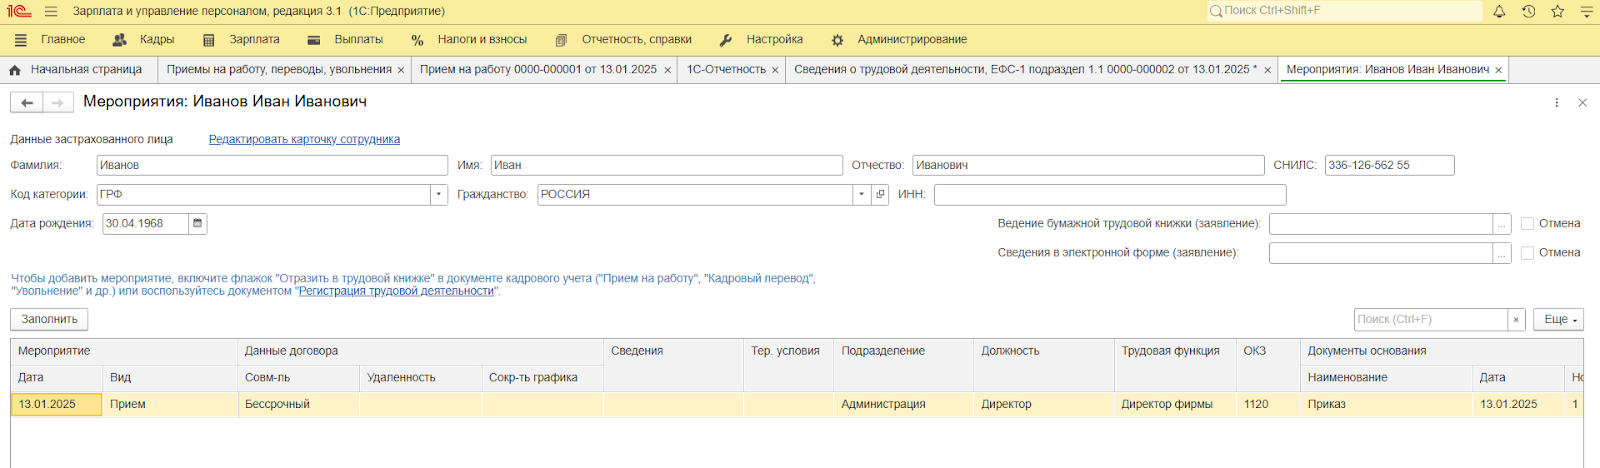
Task: Click the Заполнить button
Action: (49, 320)
